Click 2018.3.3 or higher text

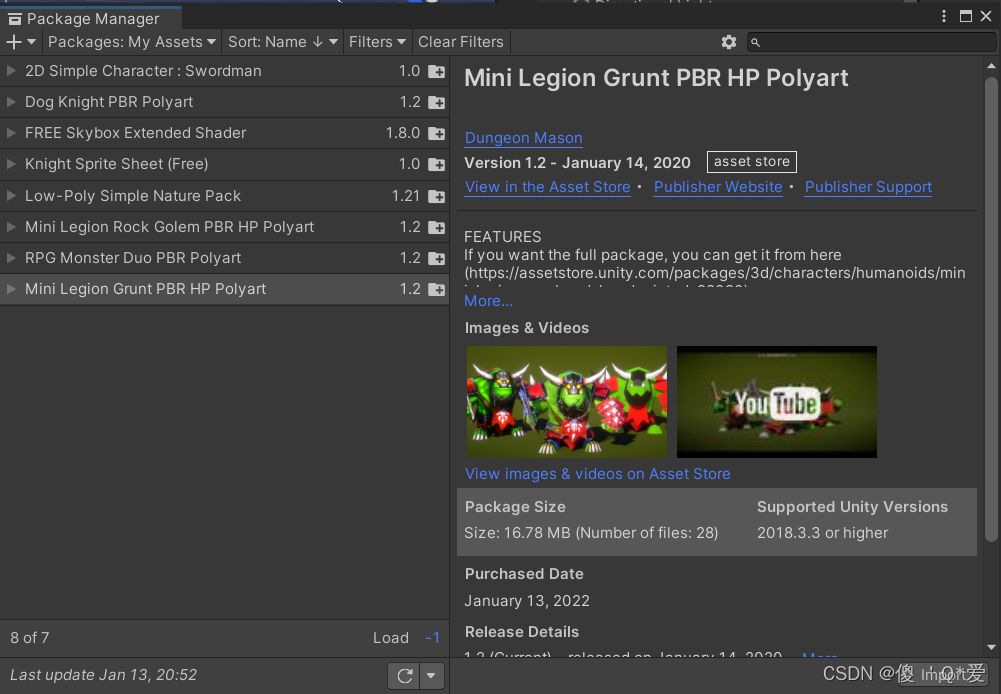[x=822, y=533]
